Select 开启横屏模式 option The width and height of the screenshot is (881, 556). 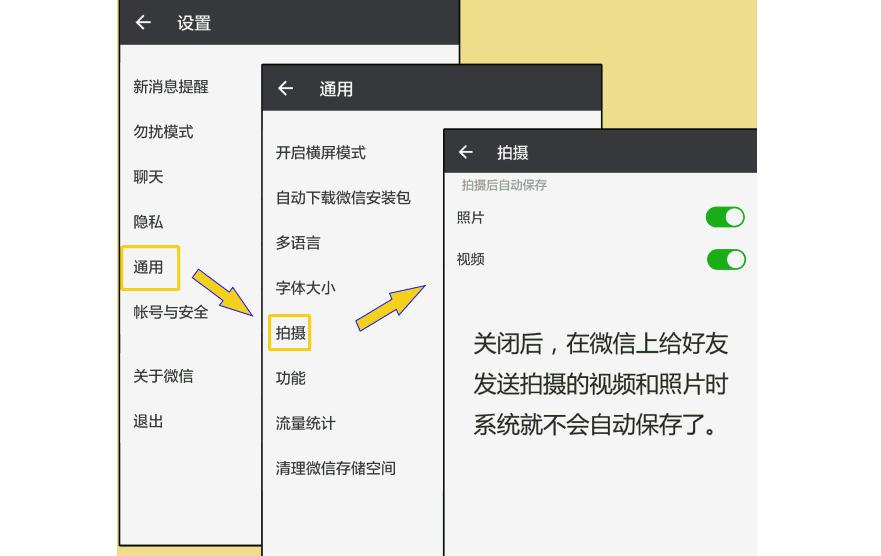[x=321, y=153]
